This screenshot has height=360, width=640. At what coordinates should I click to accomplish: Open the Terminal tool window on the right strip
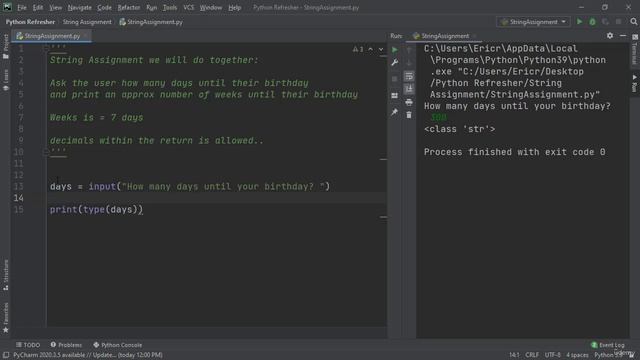pyautogui.click(x=635, y=50)
